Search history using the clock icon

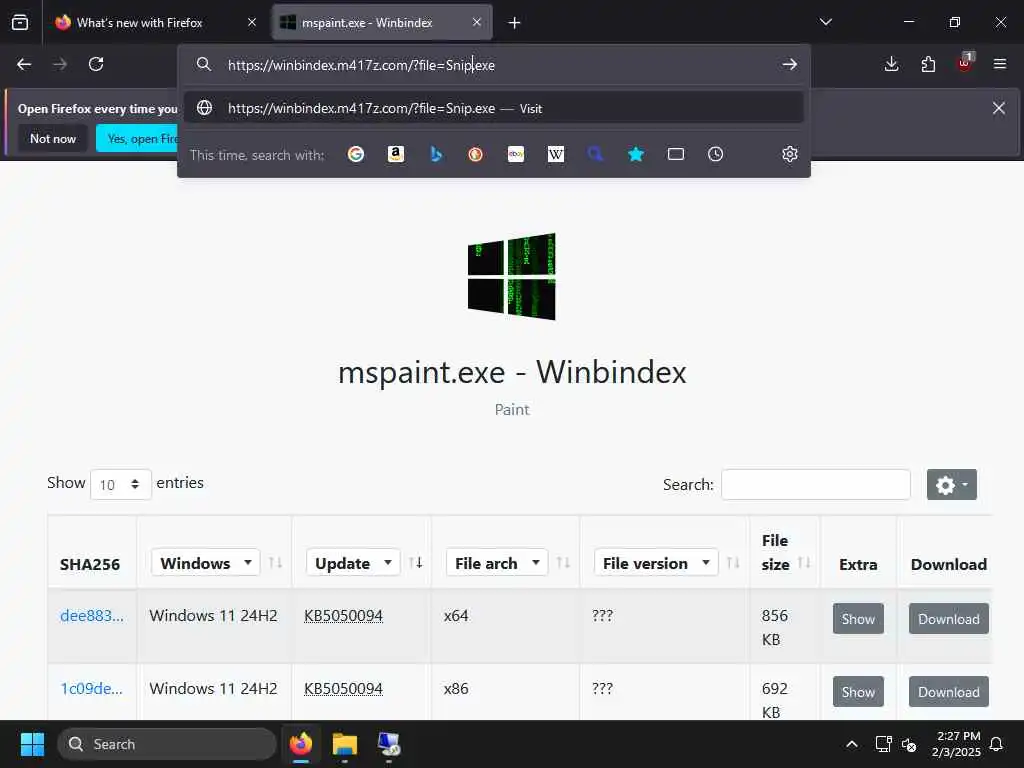coord(716,154)
